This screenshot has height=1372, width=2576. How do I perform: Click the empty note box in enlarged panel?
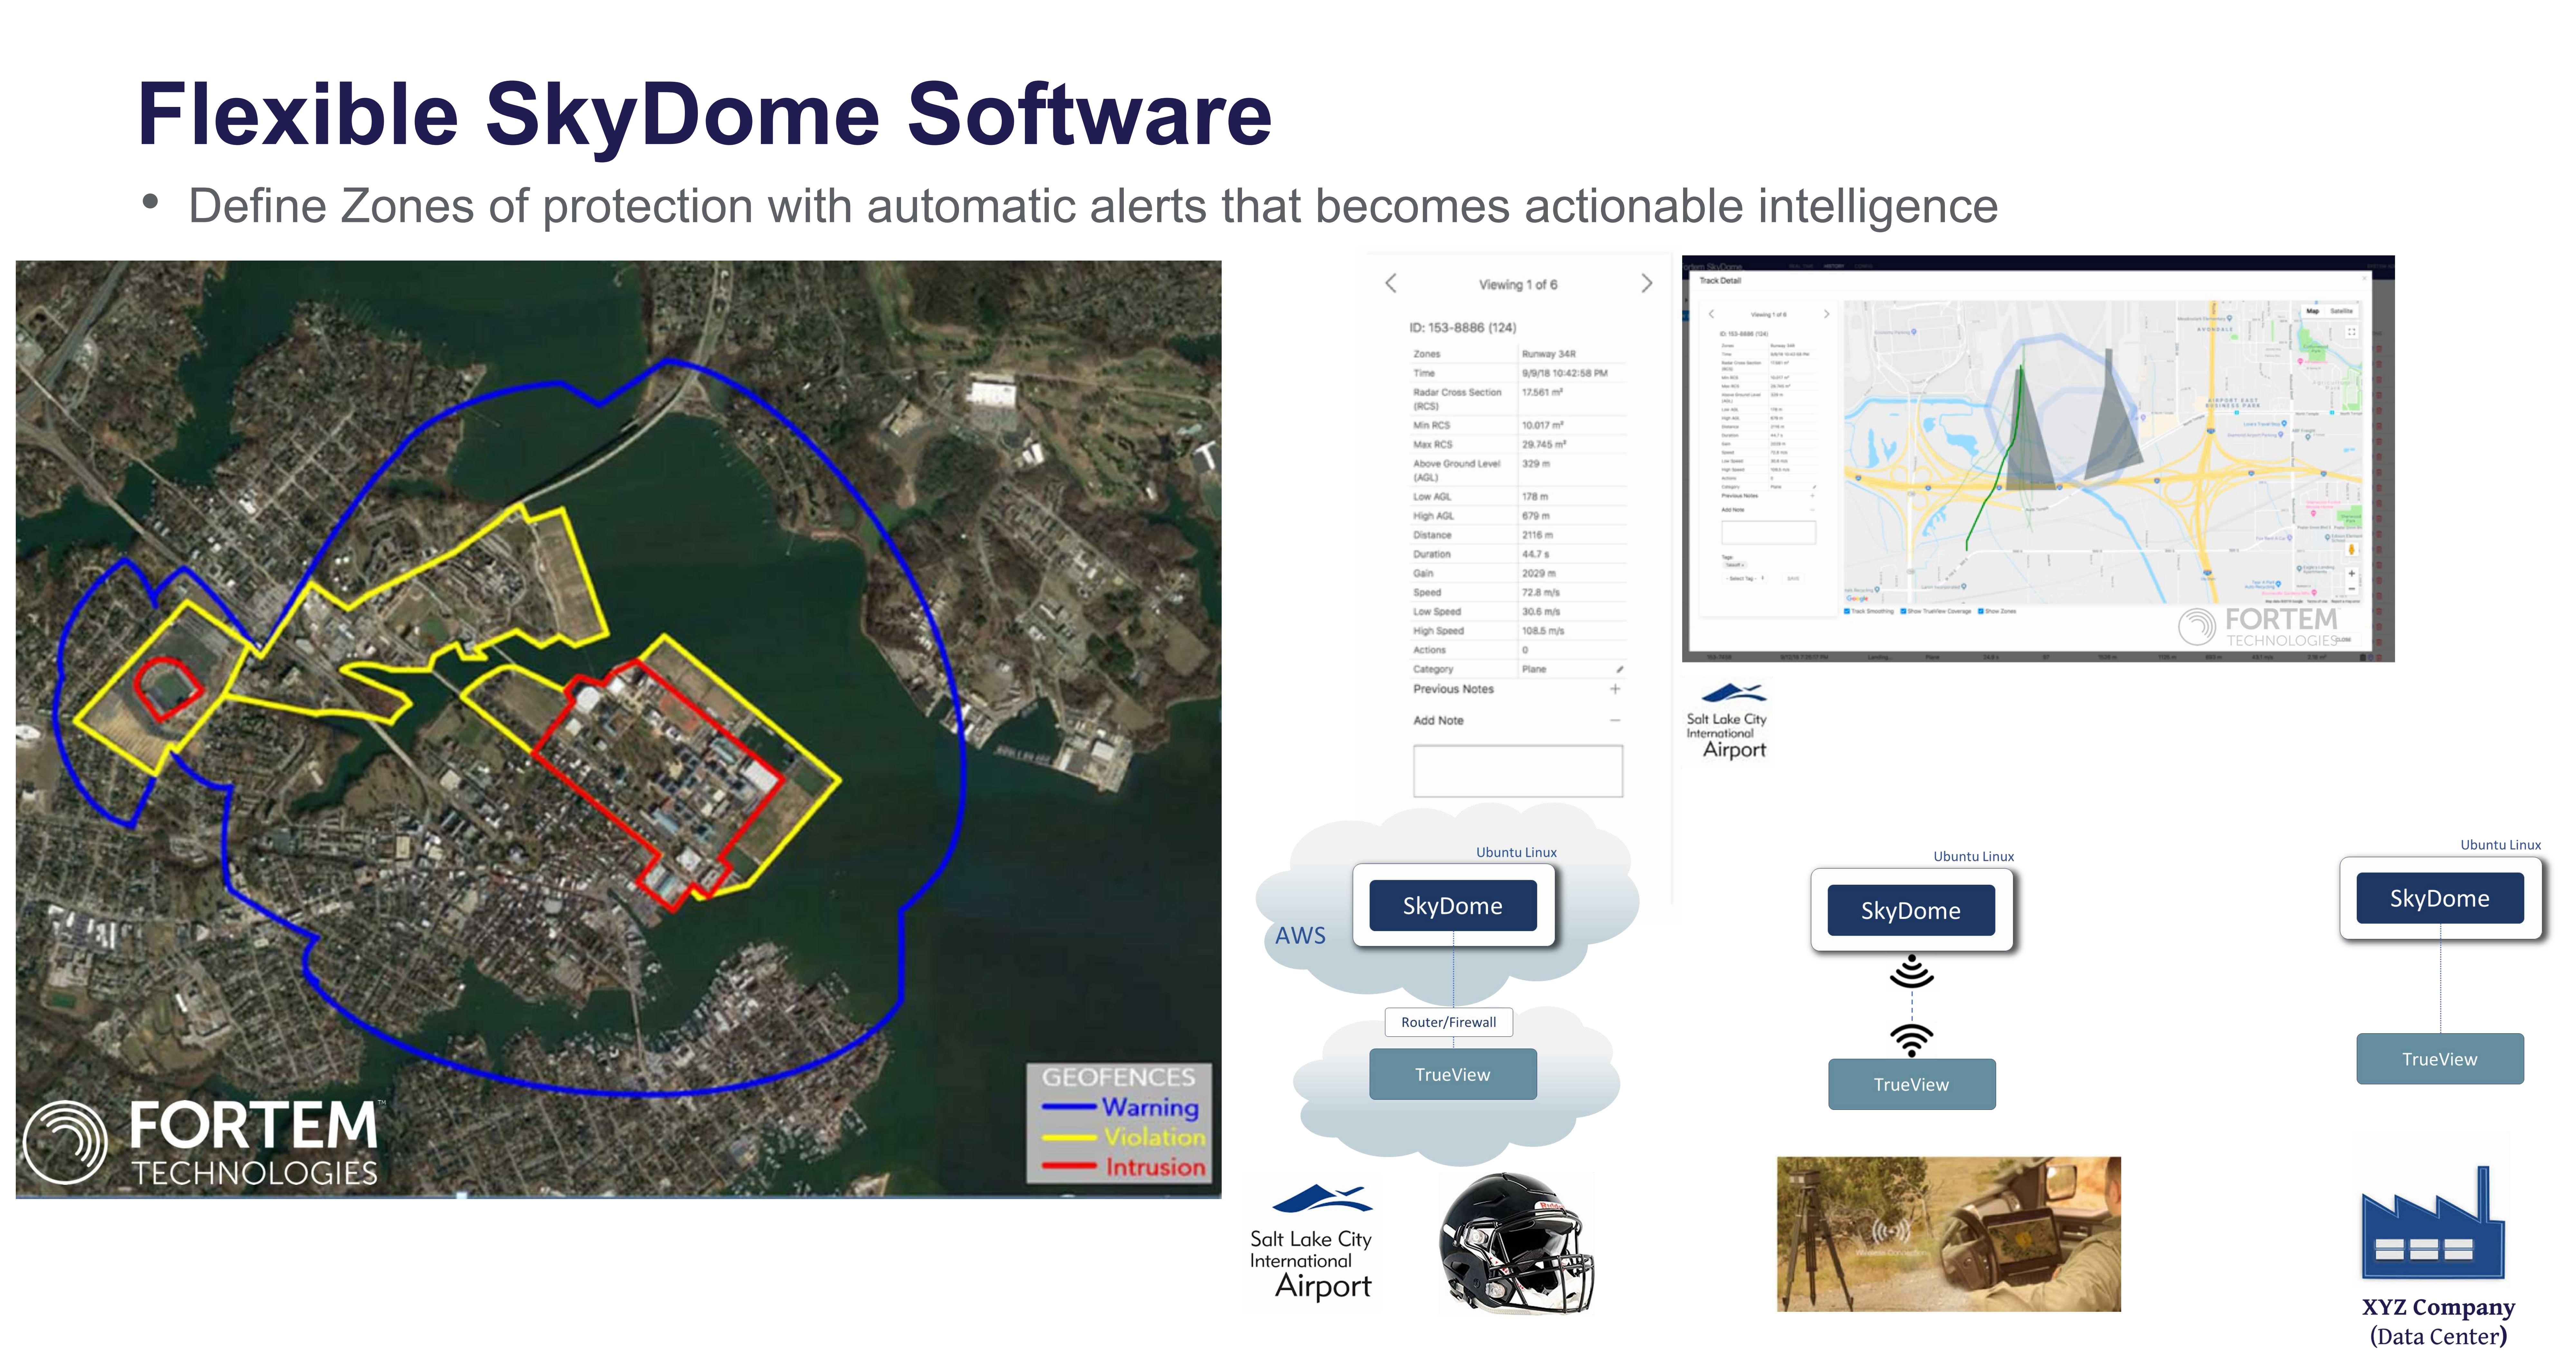point(1518,771)
